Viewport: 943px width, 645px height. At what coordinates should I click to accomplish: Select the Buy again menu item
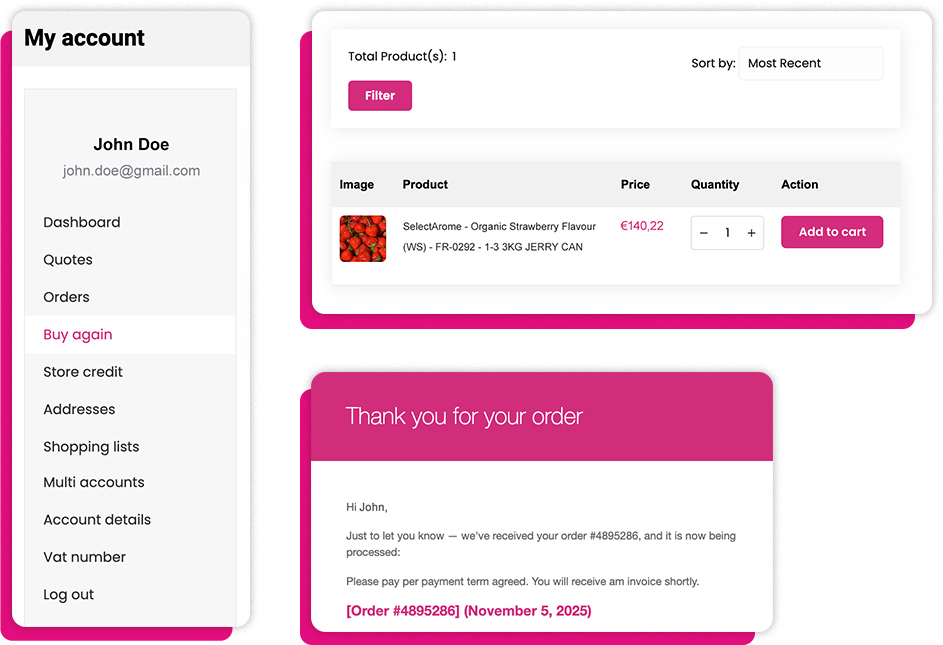[x=77, y=334]
